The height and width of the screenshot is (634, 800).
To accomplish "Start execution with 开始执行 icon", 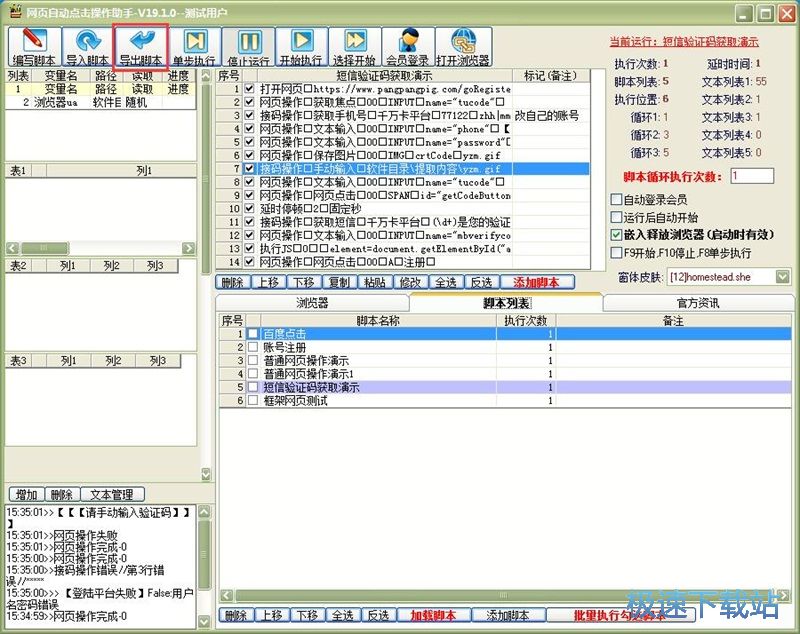I will point(302,47).
